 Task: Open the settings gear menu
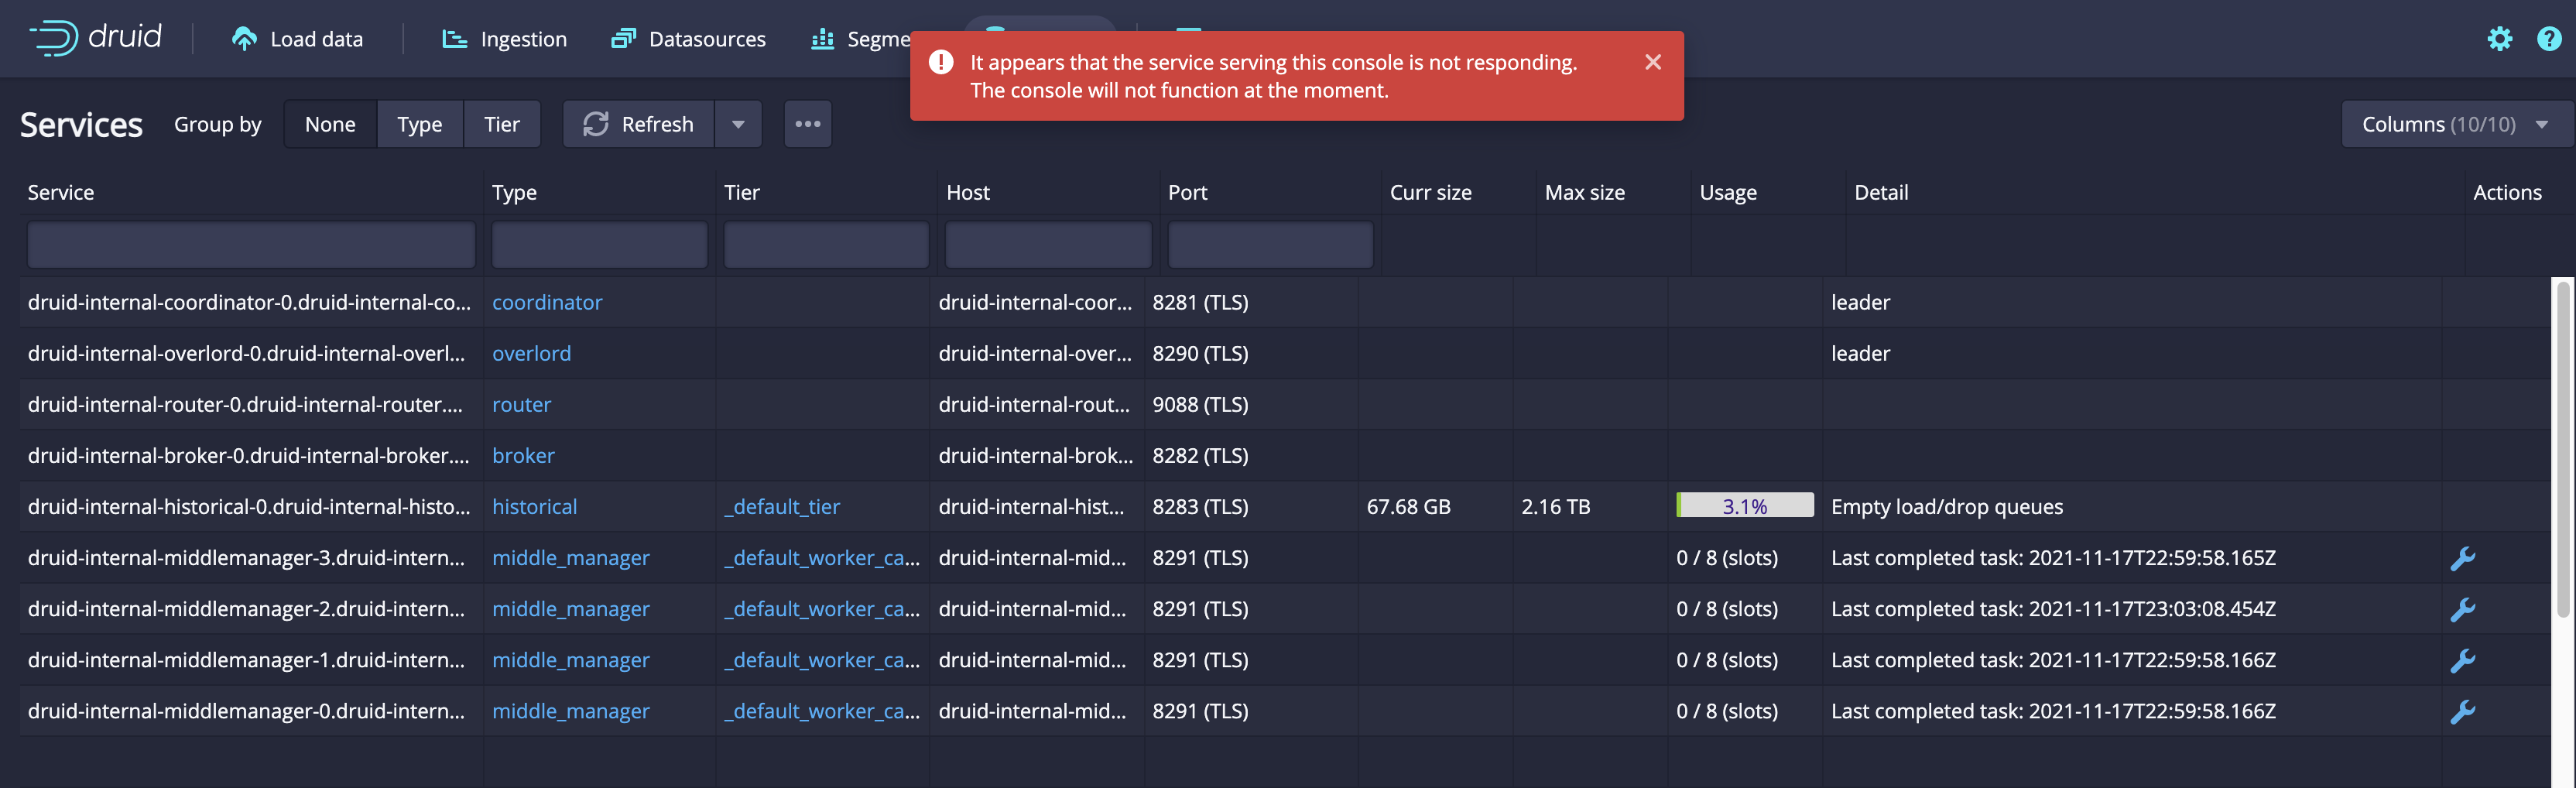(x=2499, y=39)
